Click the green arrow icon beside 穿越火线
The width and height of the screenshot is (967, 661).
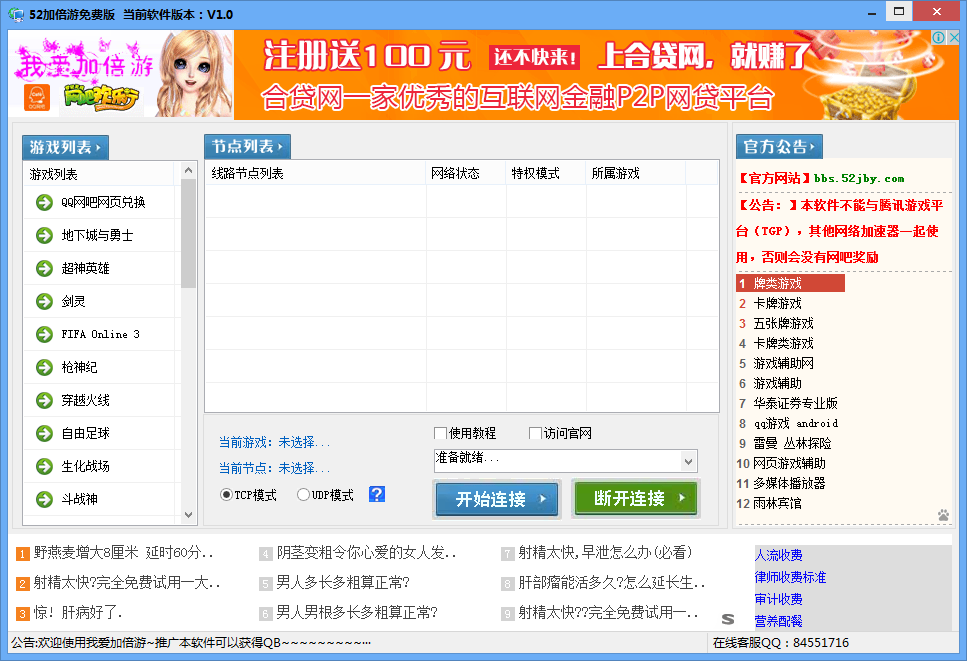pos(44,400)
